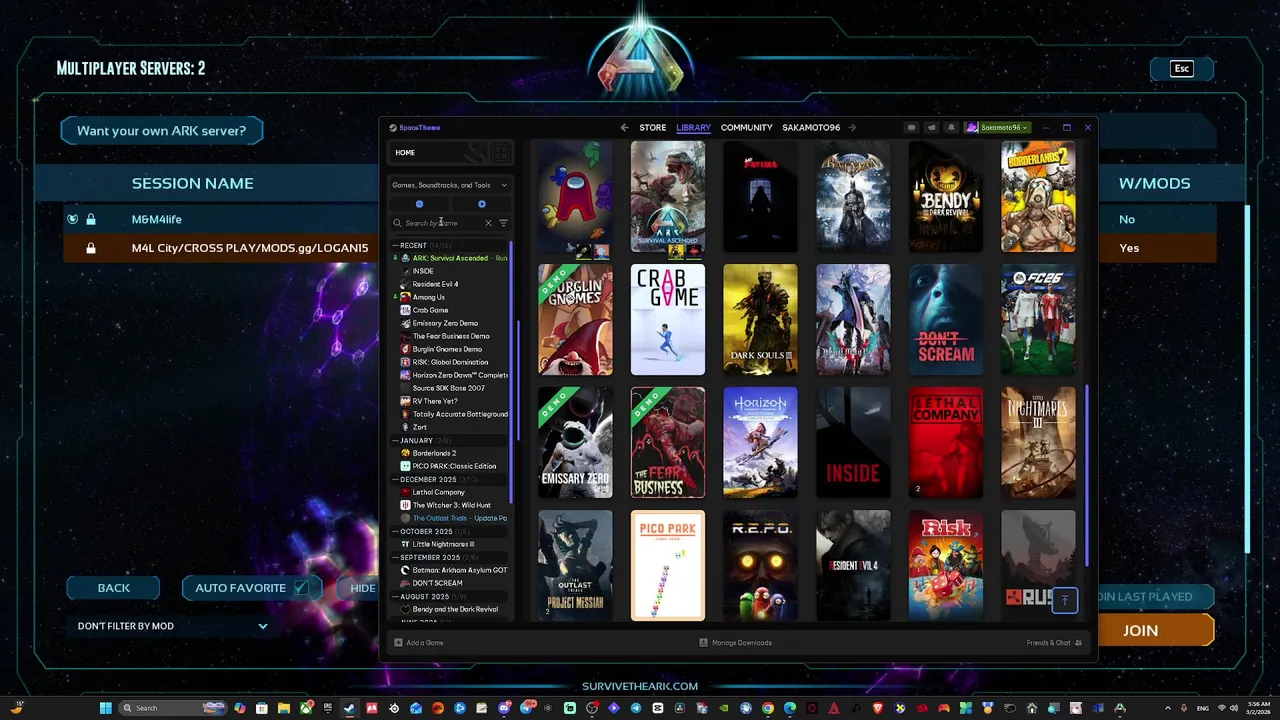Click the Borderlands 2 icon in sidebar list
This screenshot has width=1280, height=720.
pos(405,453)
